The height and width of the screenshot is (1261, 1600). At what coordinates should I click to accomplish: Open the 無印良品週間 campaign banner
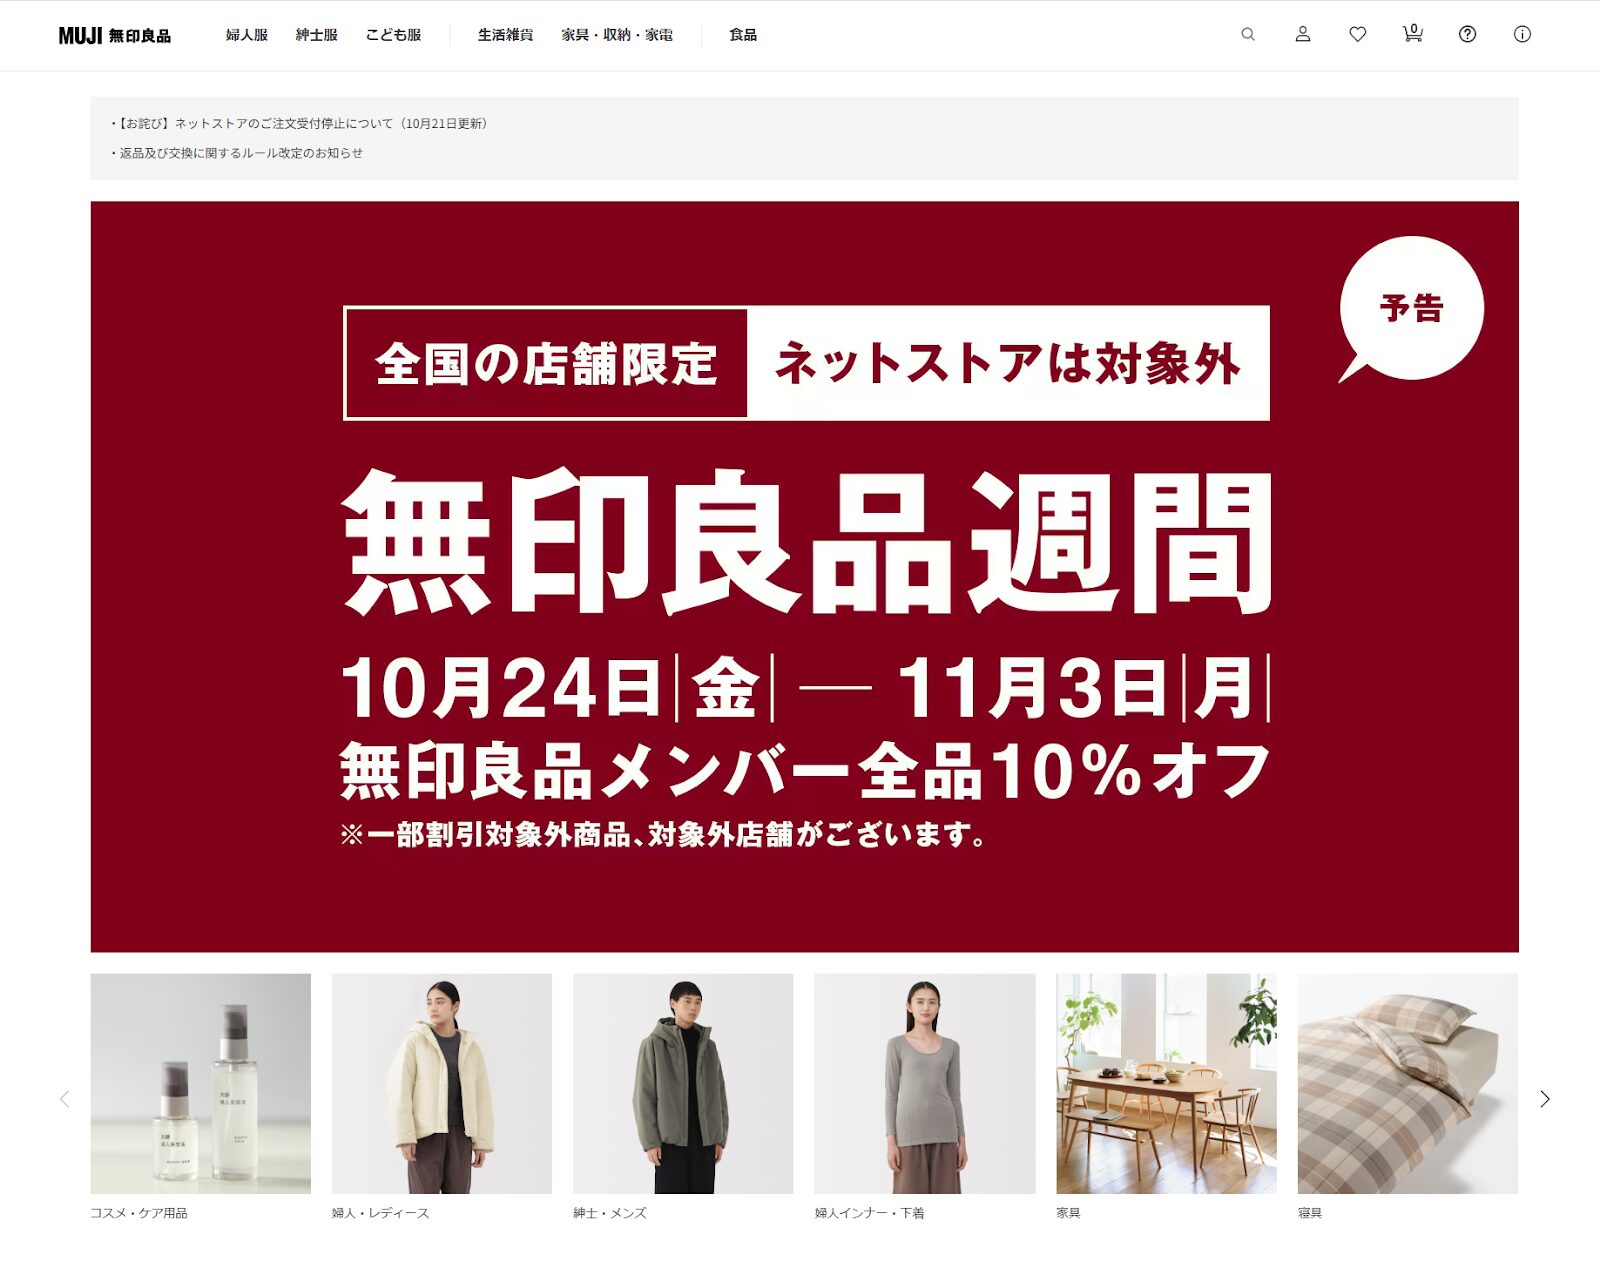pos(804,576)
